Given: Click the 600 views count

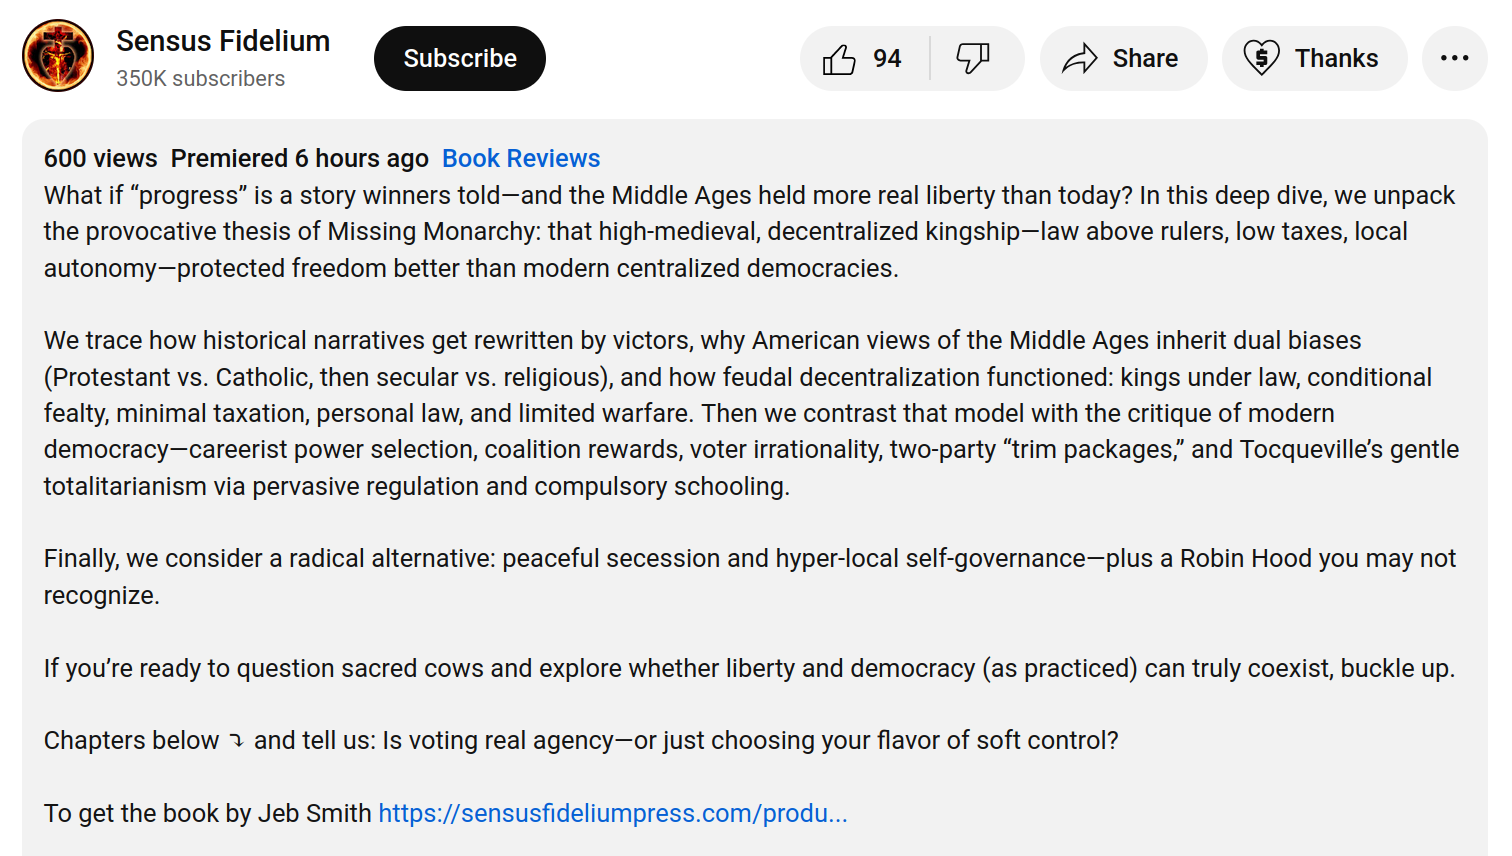Looking at the screenshot, I should (100, 159).
